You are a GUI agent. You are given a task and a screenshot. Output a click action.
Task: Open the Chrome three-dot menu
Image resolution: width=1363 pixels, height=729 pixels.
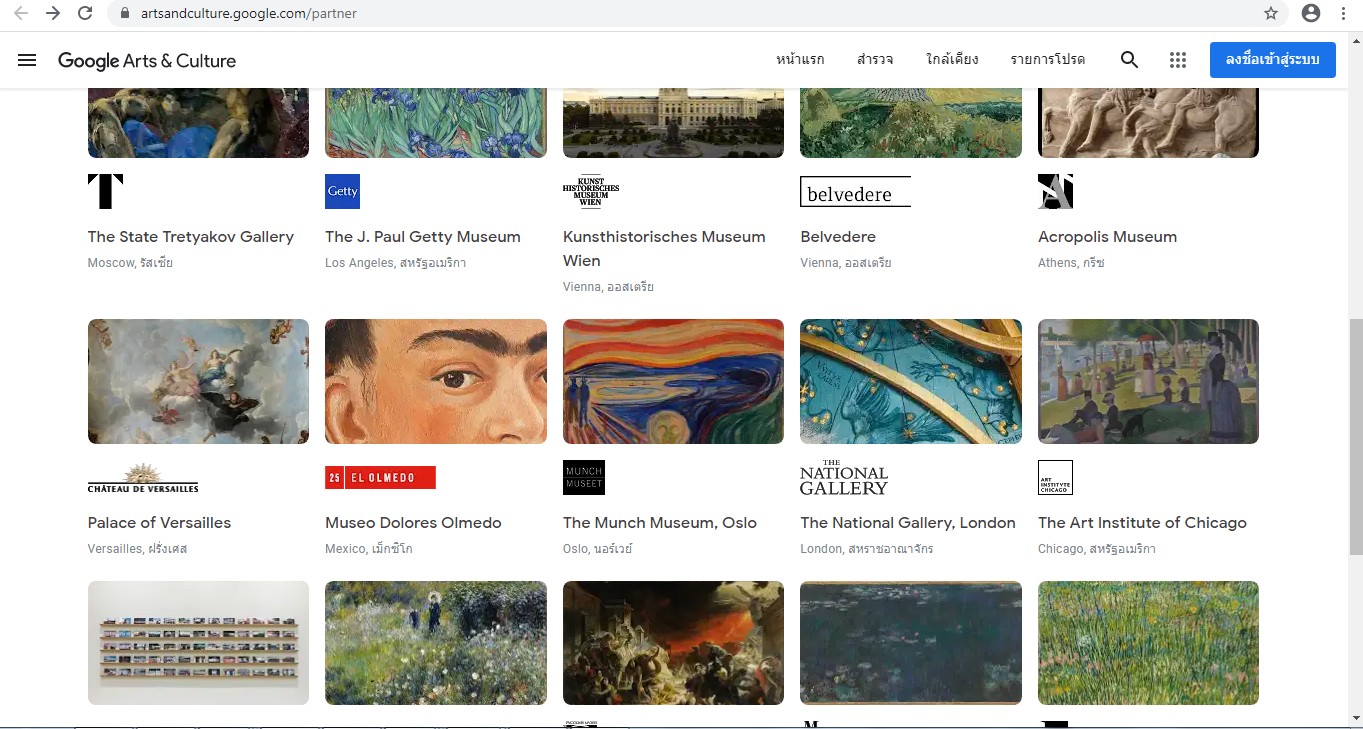point(1343,13)
